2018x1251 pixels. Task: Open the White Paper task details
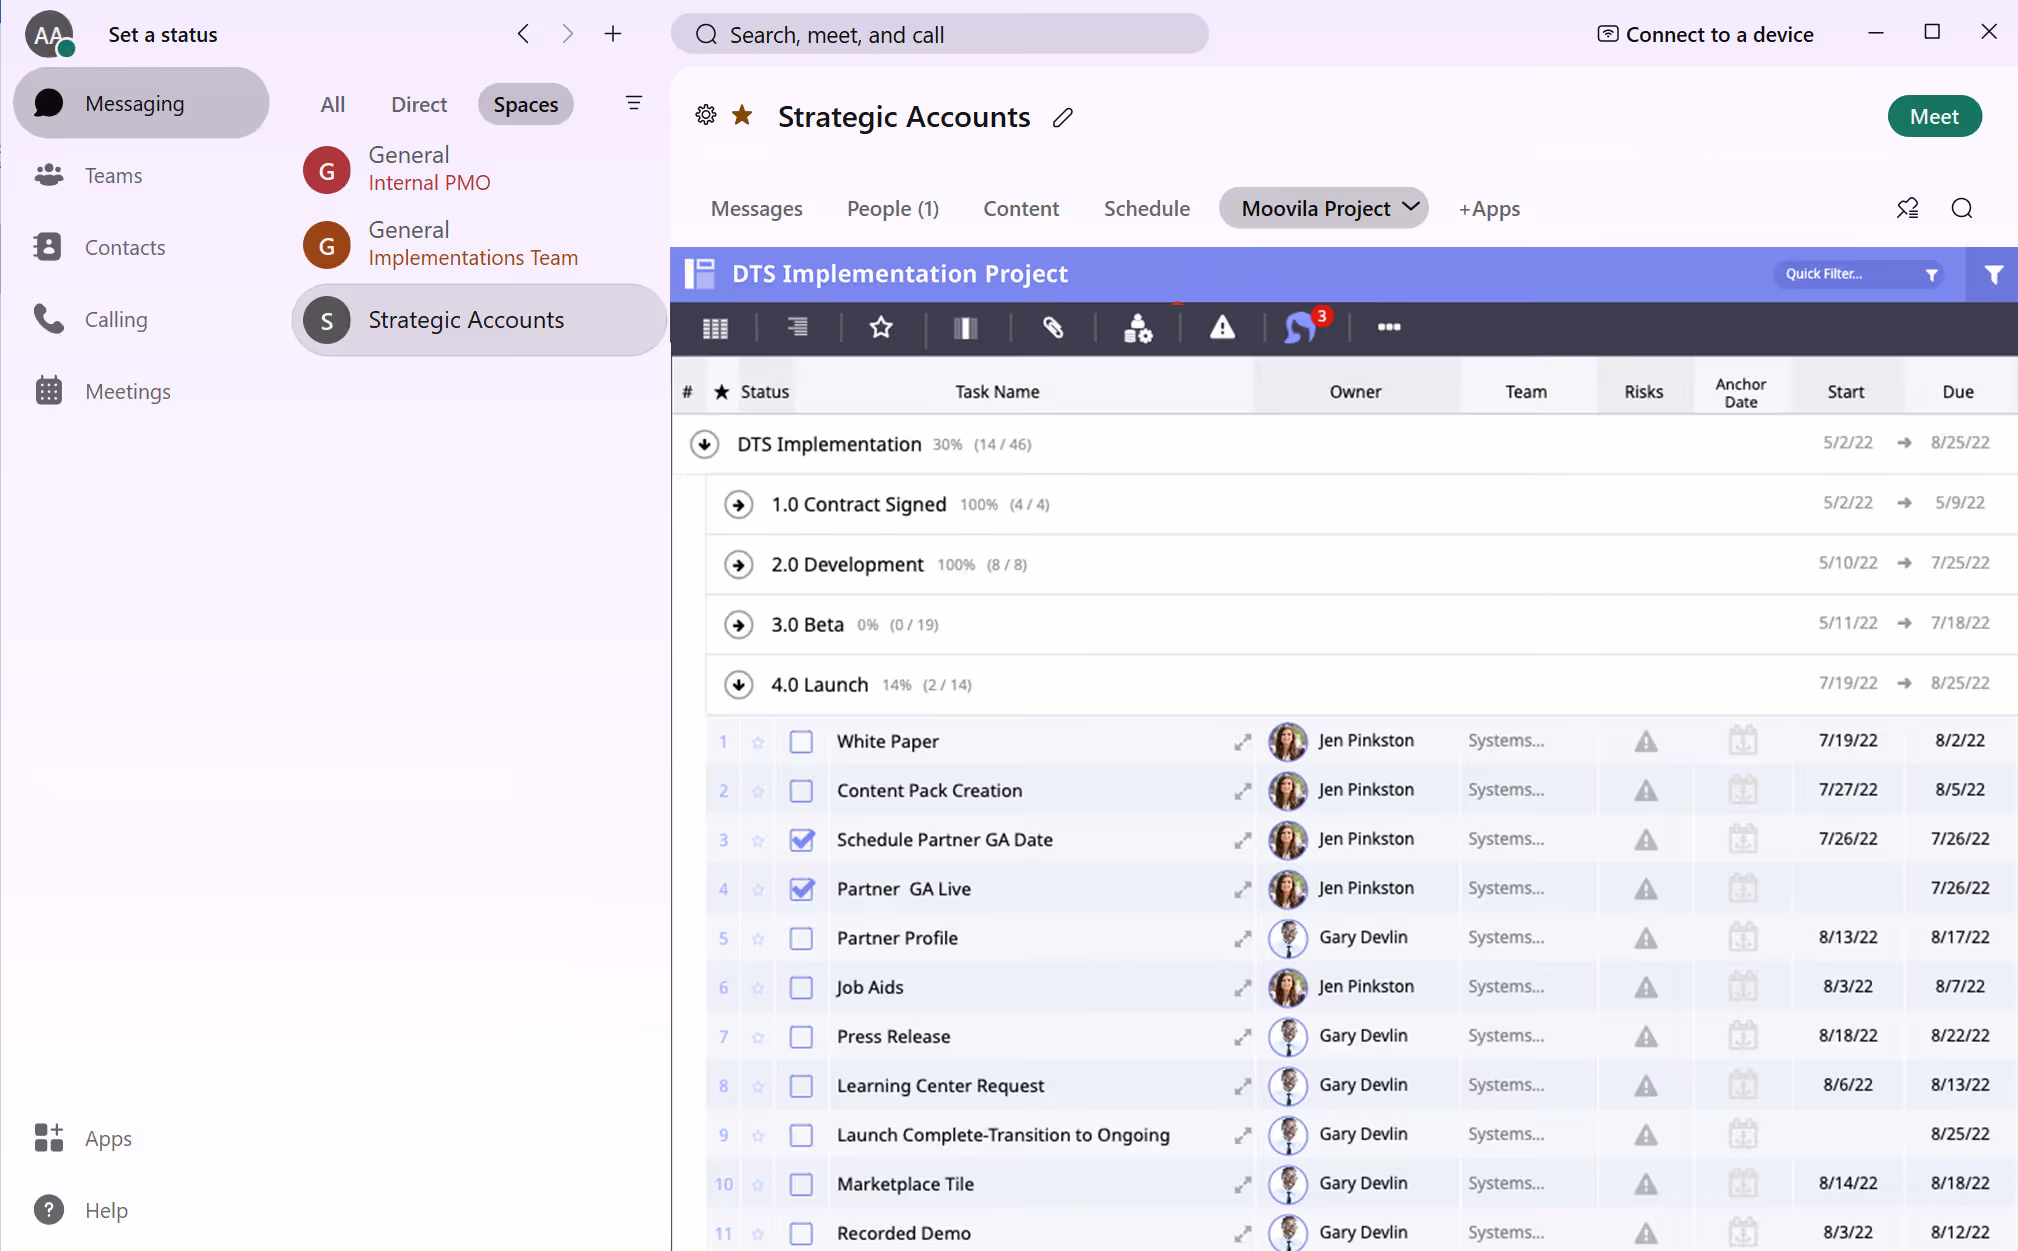(x=1242, y=742)
